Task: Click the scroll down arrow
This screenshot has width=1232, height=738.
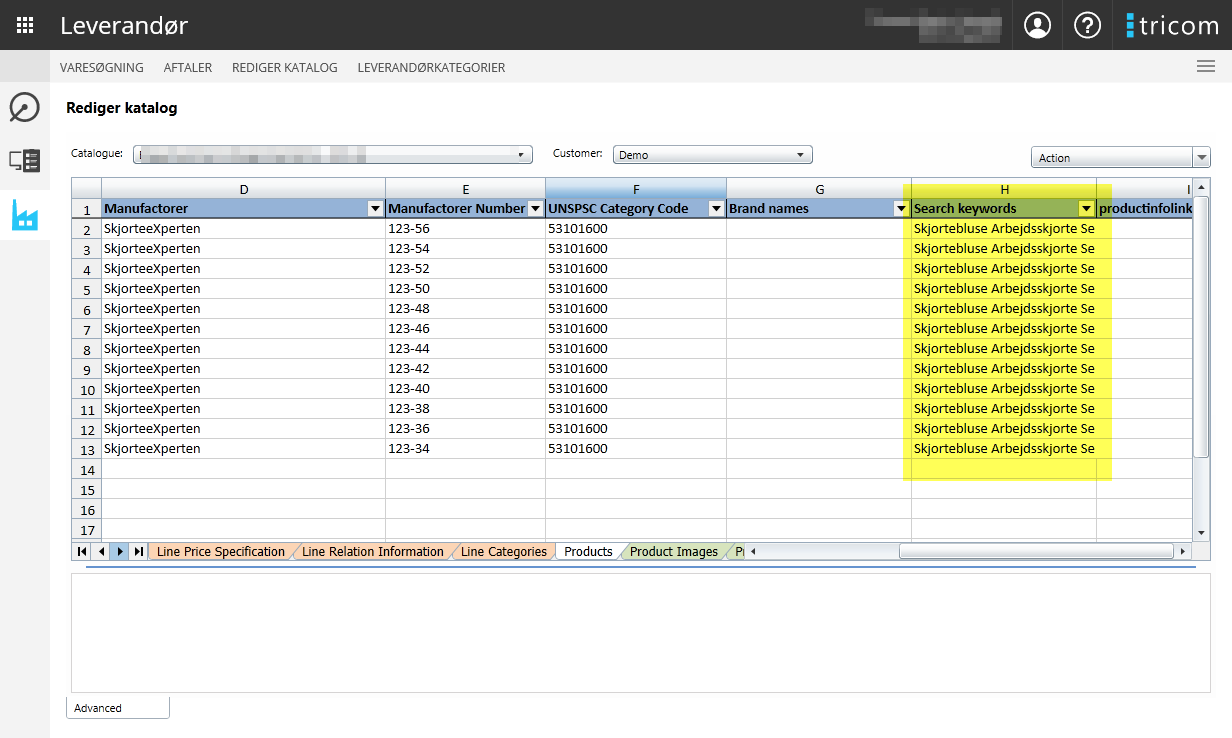Action: click(x=1202, y=534)
